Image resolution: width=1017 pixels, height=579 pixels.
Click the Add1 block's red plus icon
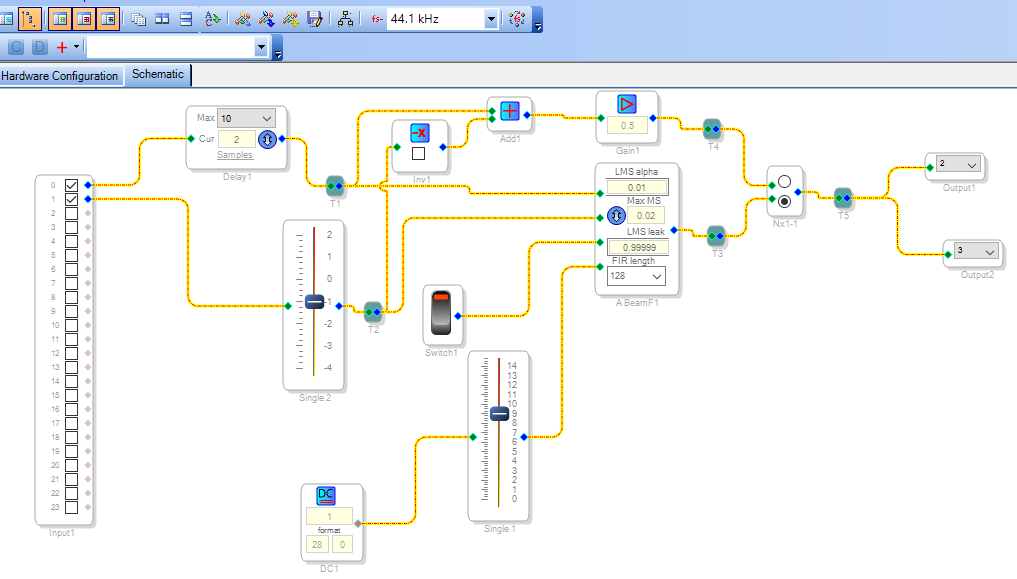[x=510, y=111]
